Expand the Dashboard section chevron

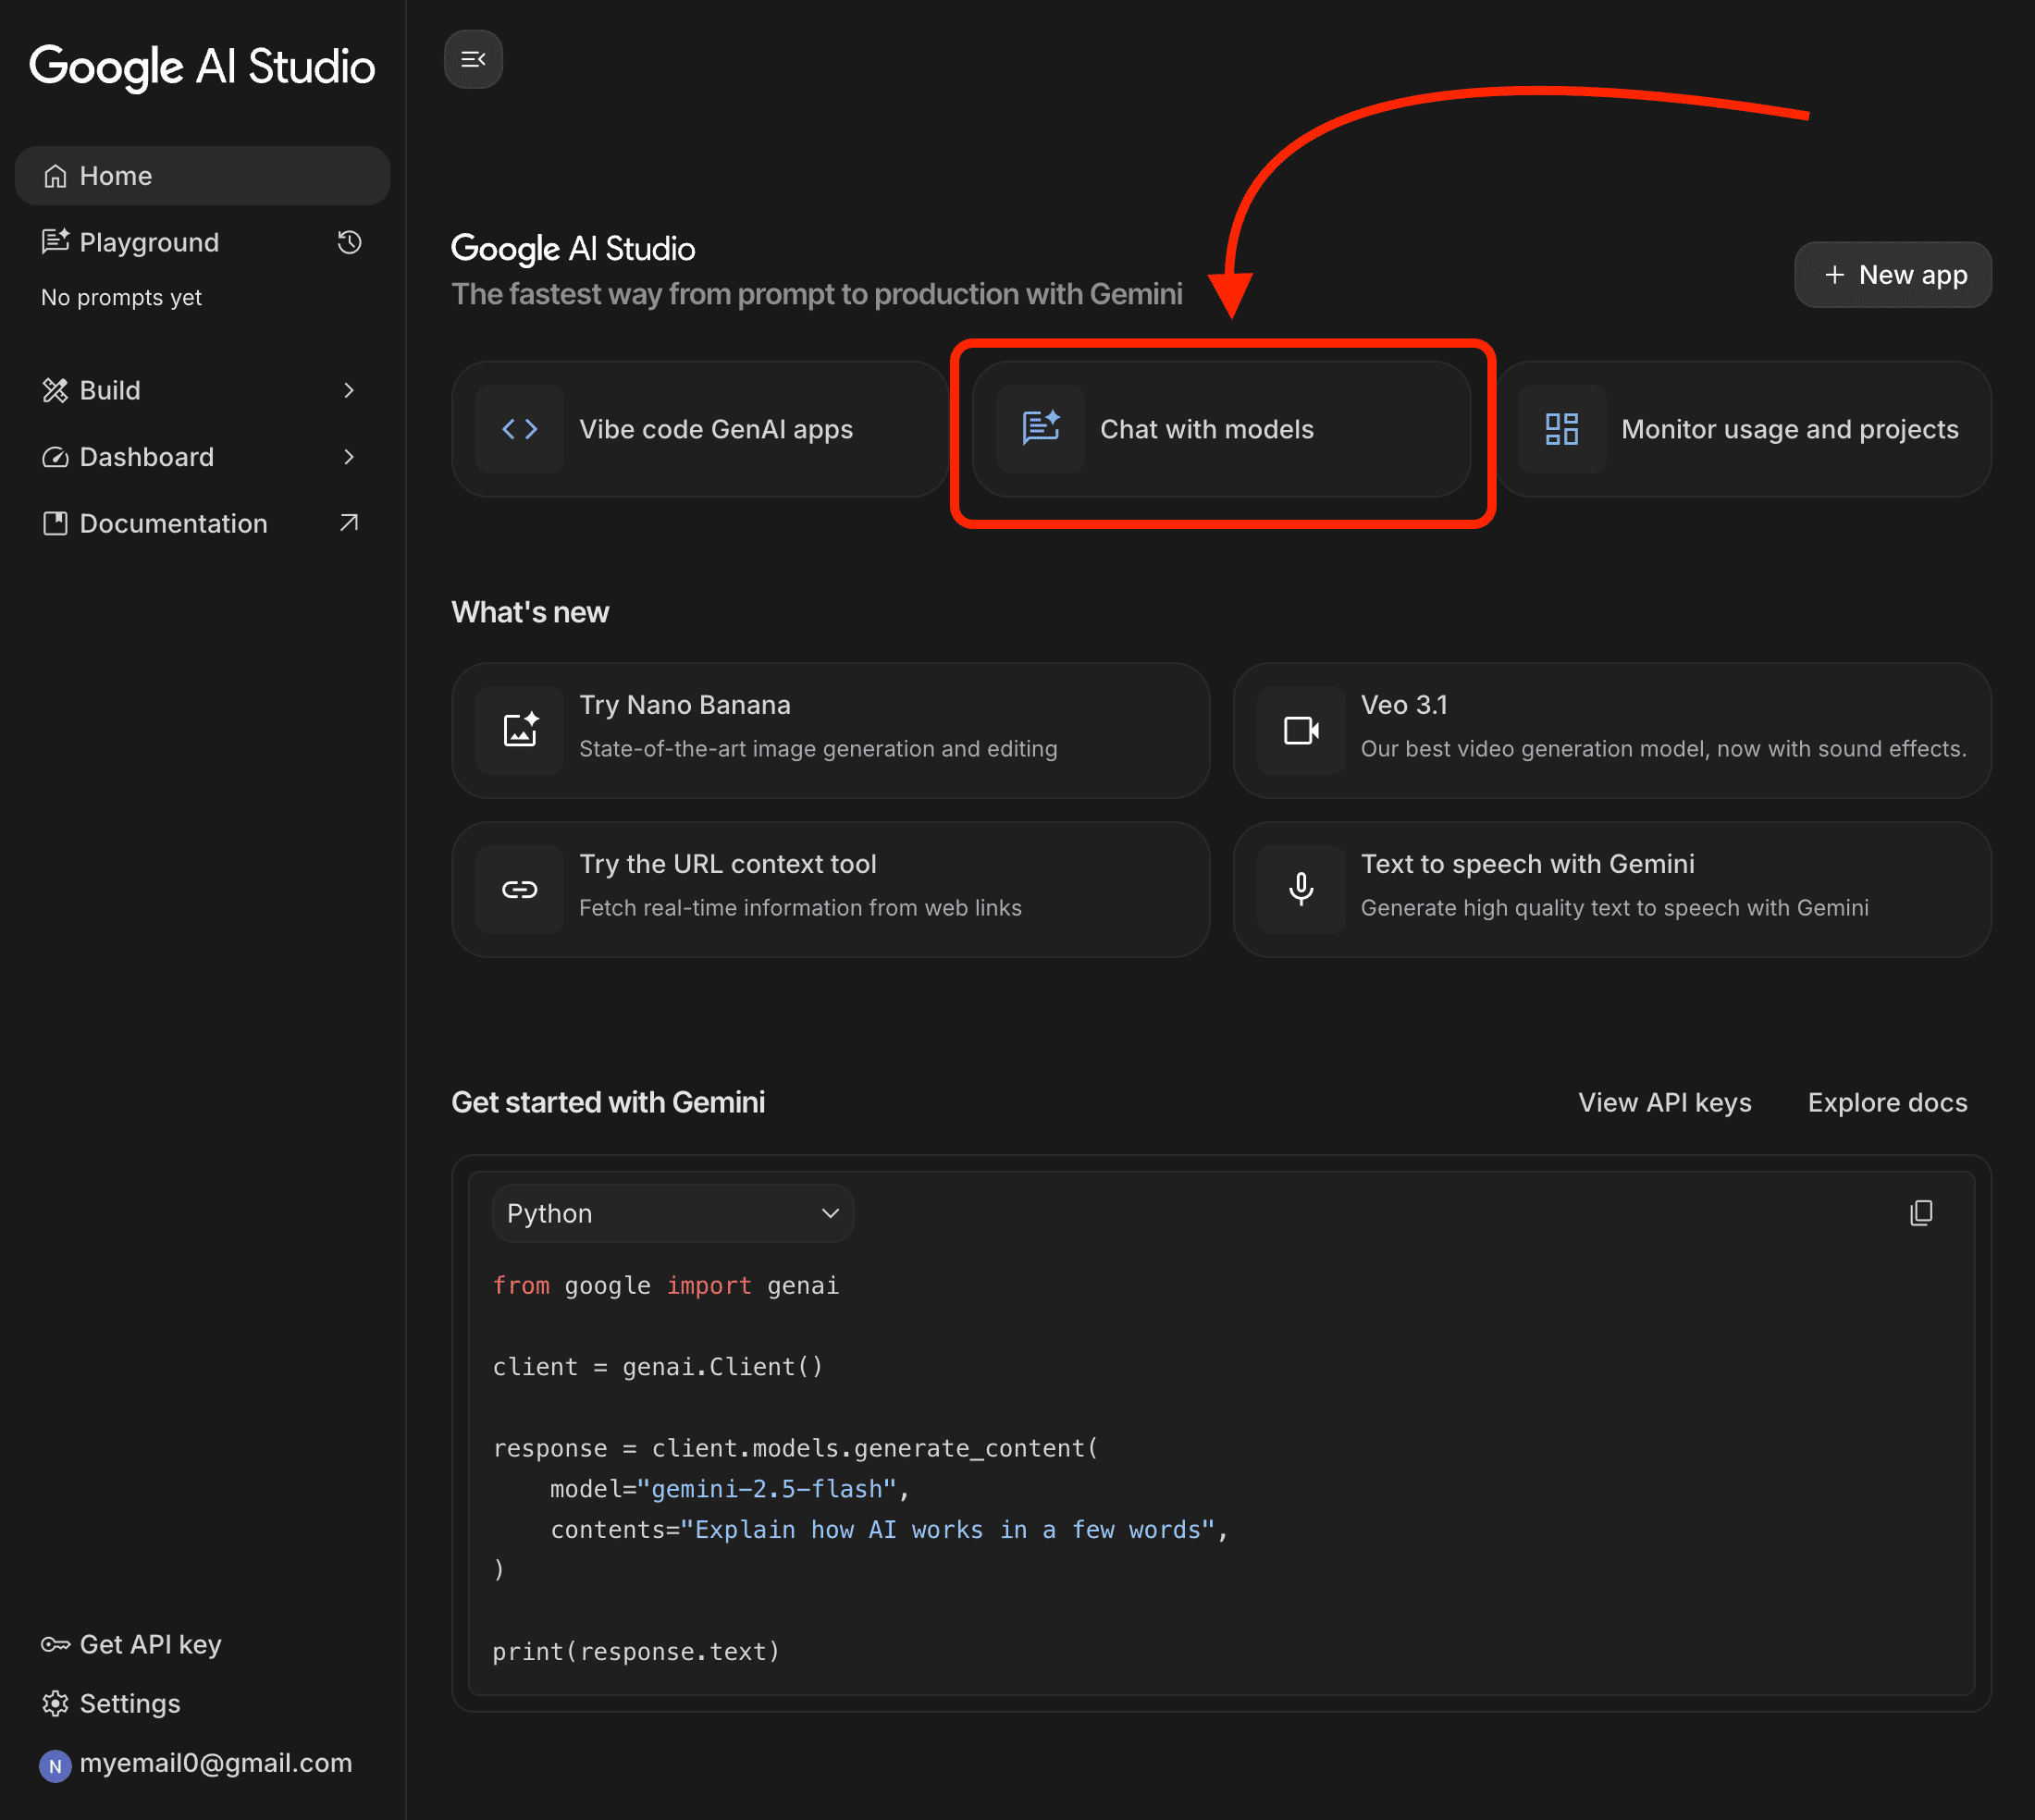click(x=349, y=457)
